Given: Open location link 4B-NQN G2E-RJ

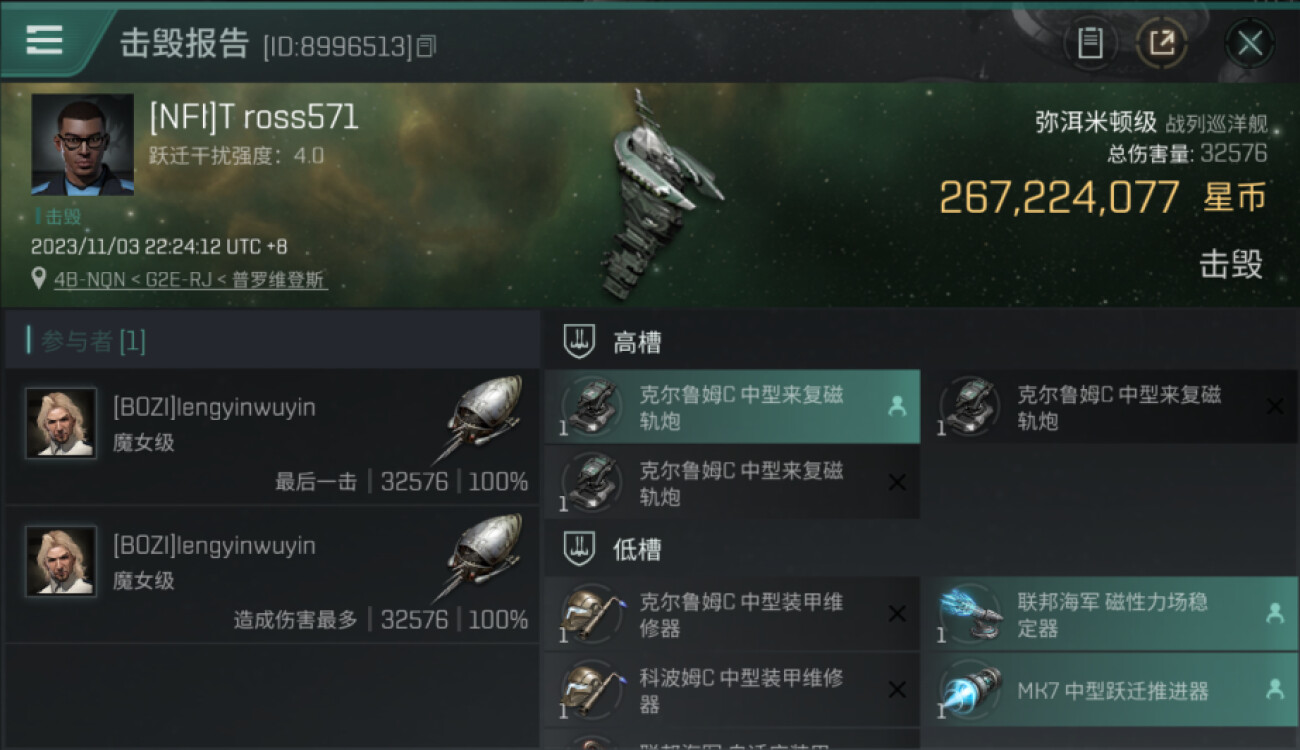Looking at the screenshot, I should point(190,280).
